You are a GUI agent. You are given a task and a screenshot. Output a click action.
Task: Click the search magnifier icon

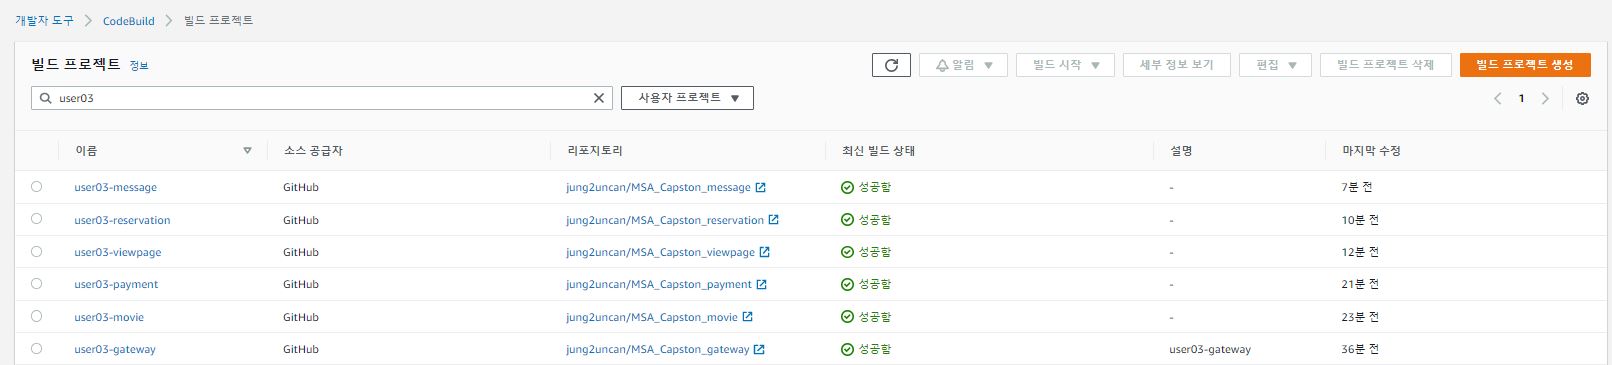[46, 98]
